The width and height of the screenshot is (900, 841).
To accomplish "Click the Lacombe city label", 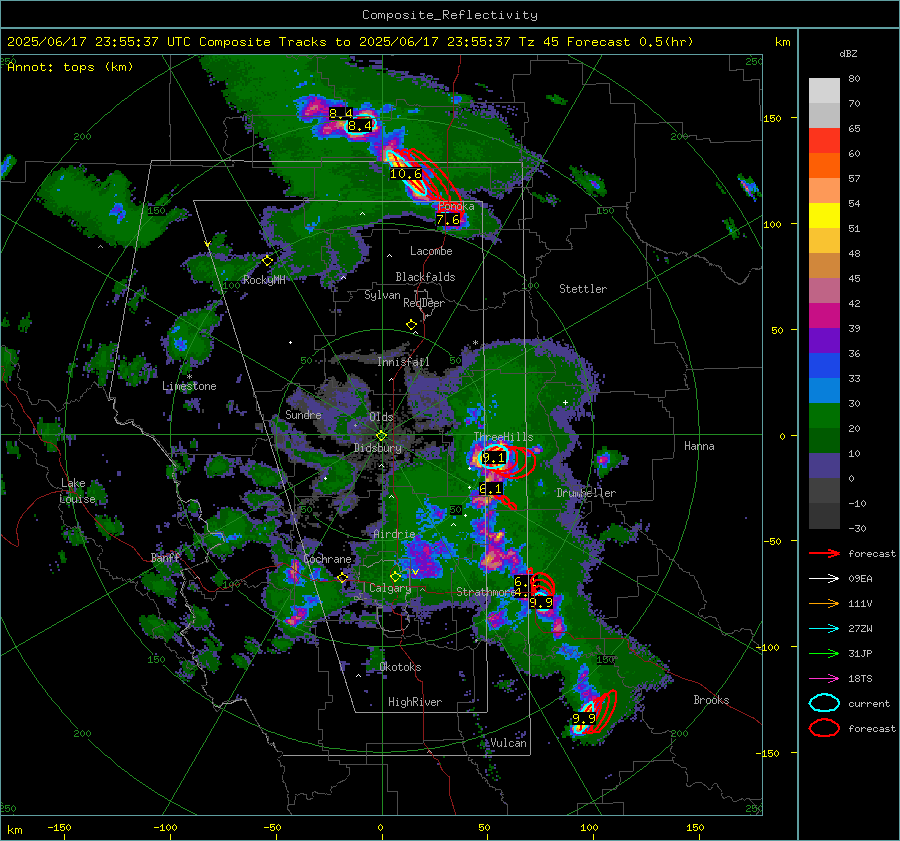I will [x=431, y=251].
